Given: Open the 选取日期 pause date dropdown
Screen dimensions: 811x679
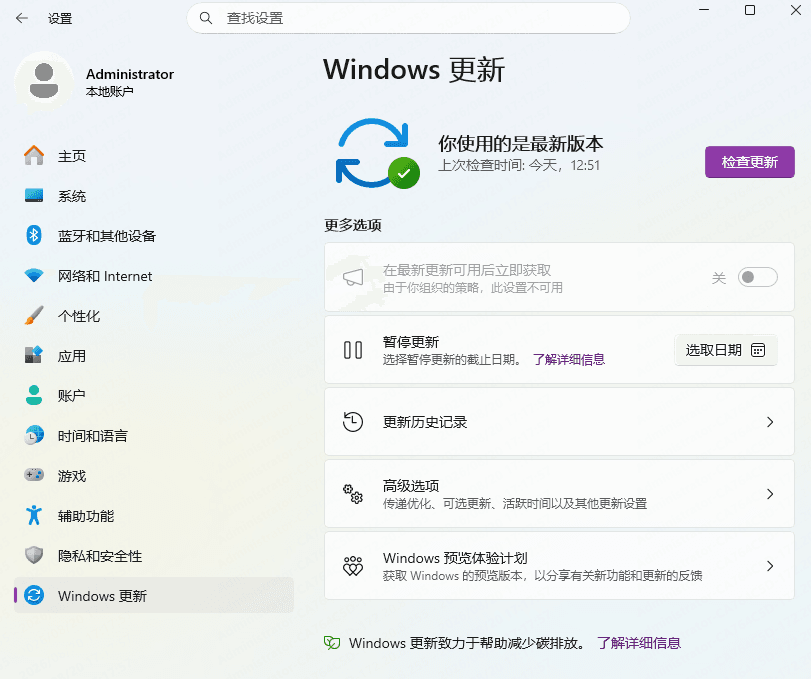Looking at the screenshot, I should 726,350.
